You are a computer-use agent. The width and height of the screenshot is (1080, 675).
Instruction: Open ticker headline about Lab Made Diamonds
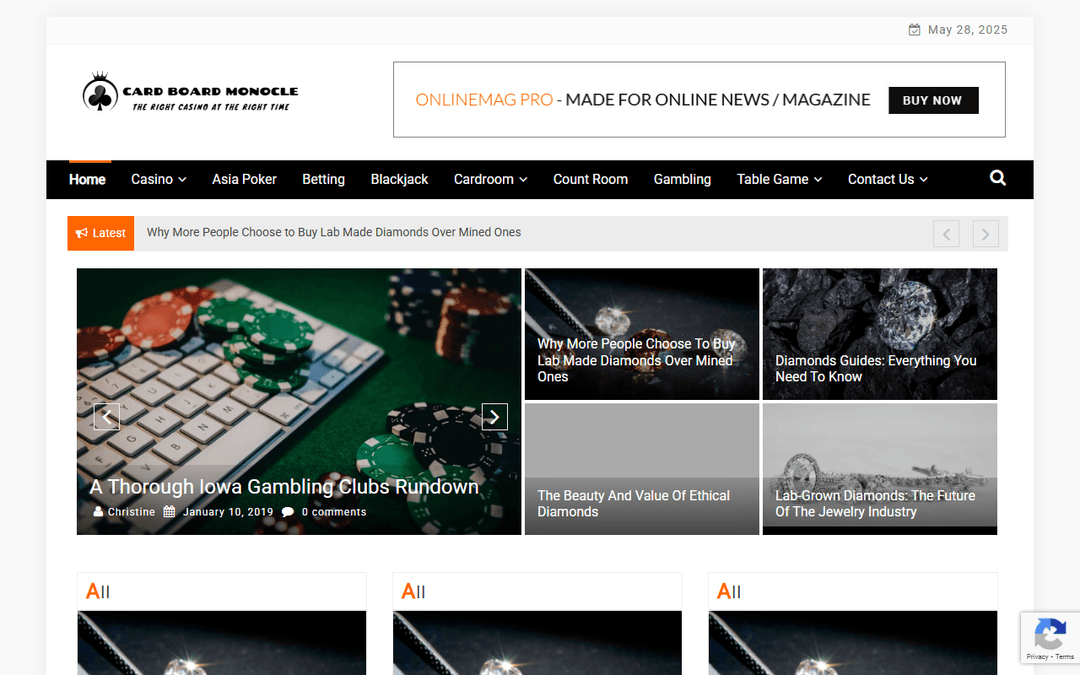[x=334, y=233]
